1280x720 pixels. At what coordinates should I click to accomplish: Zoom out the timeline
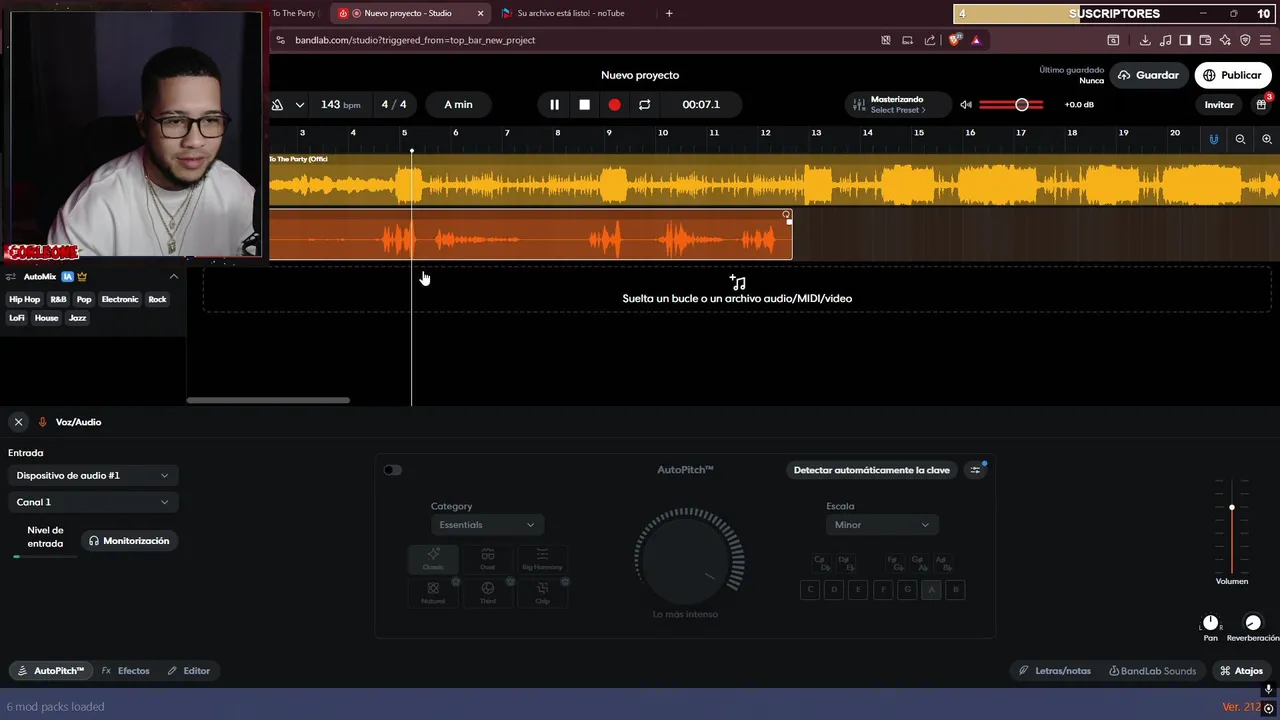click(1240, 139)
